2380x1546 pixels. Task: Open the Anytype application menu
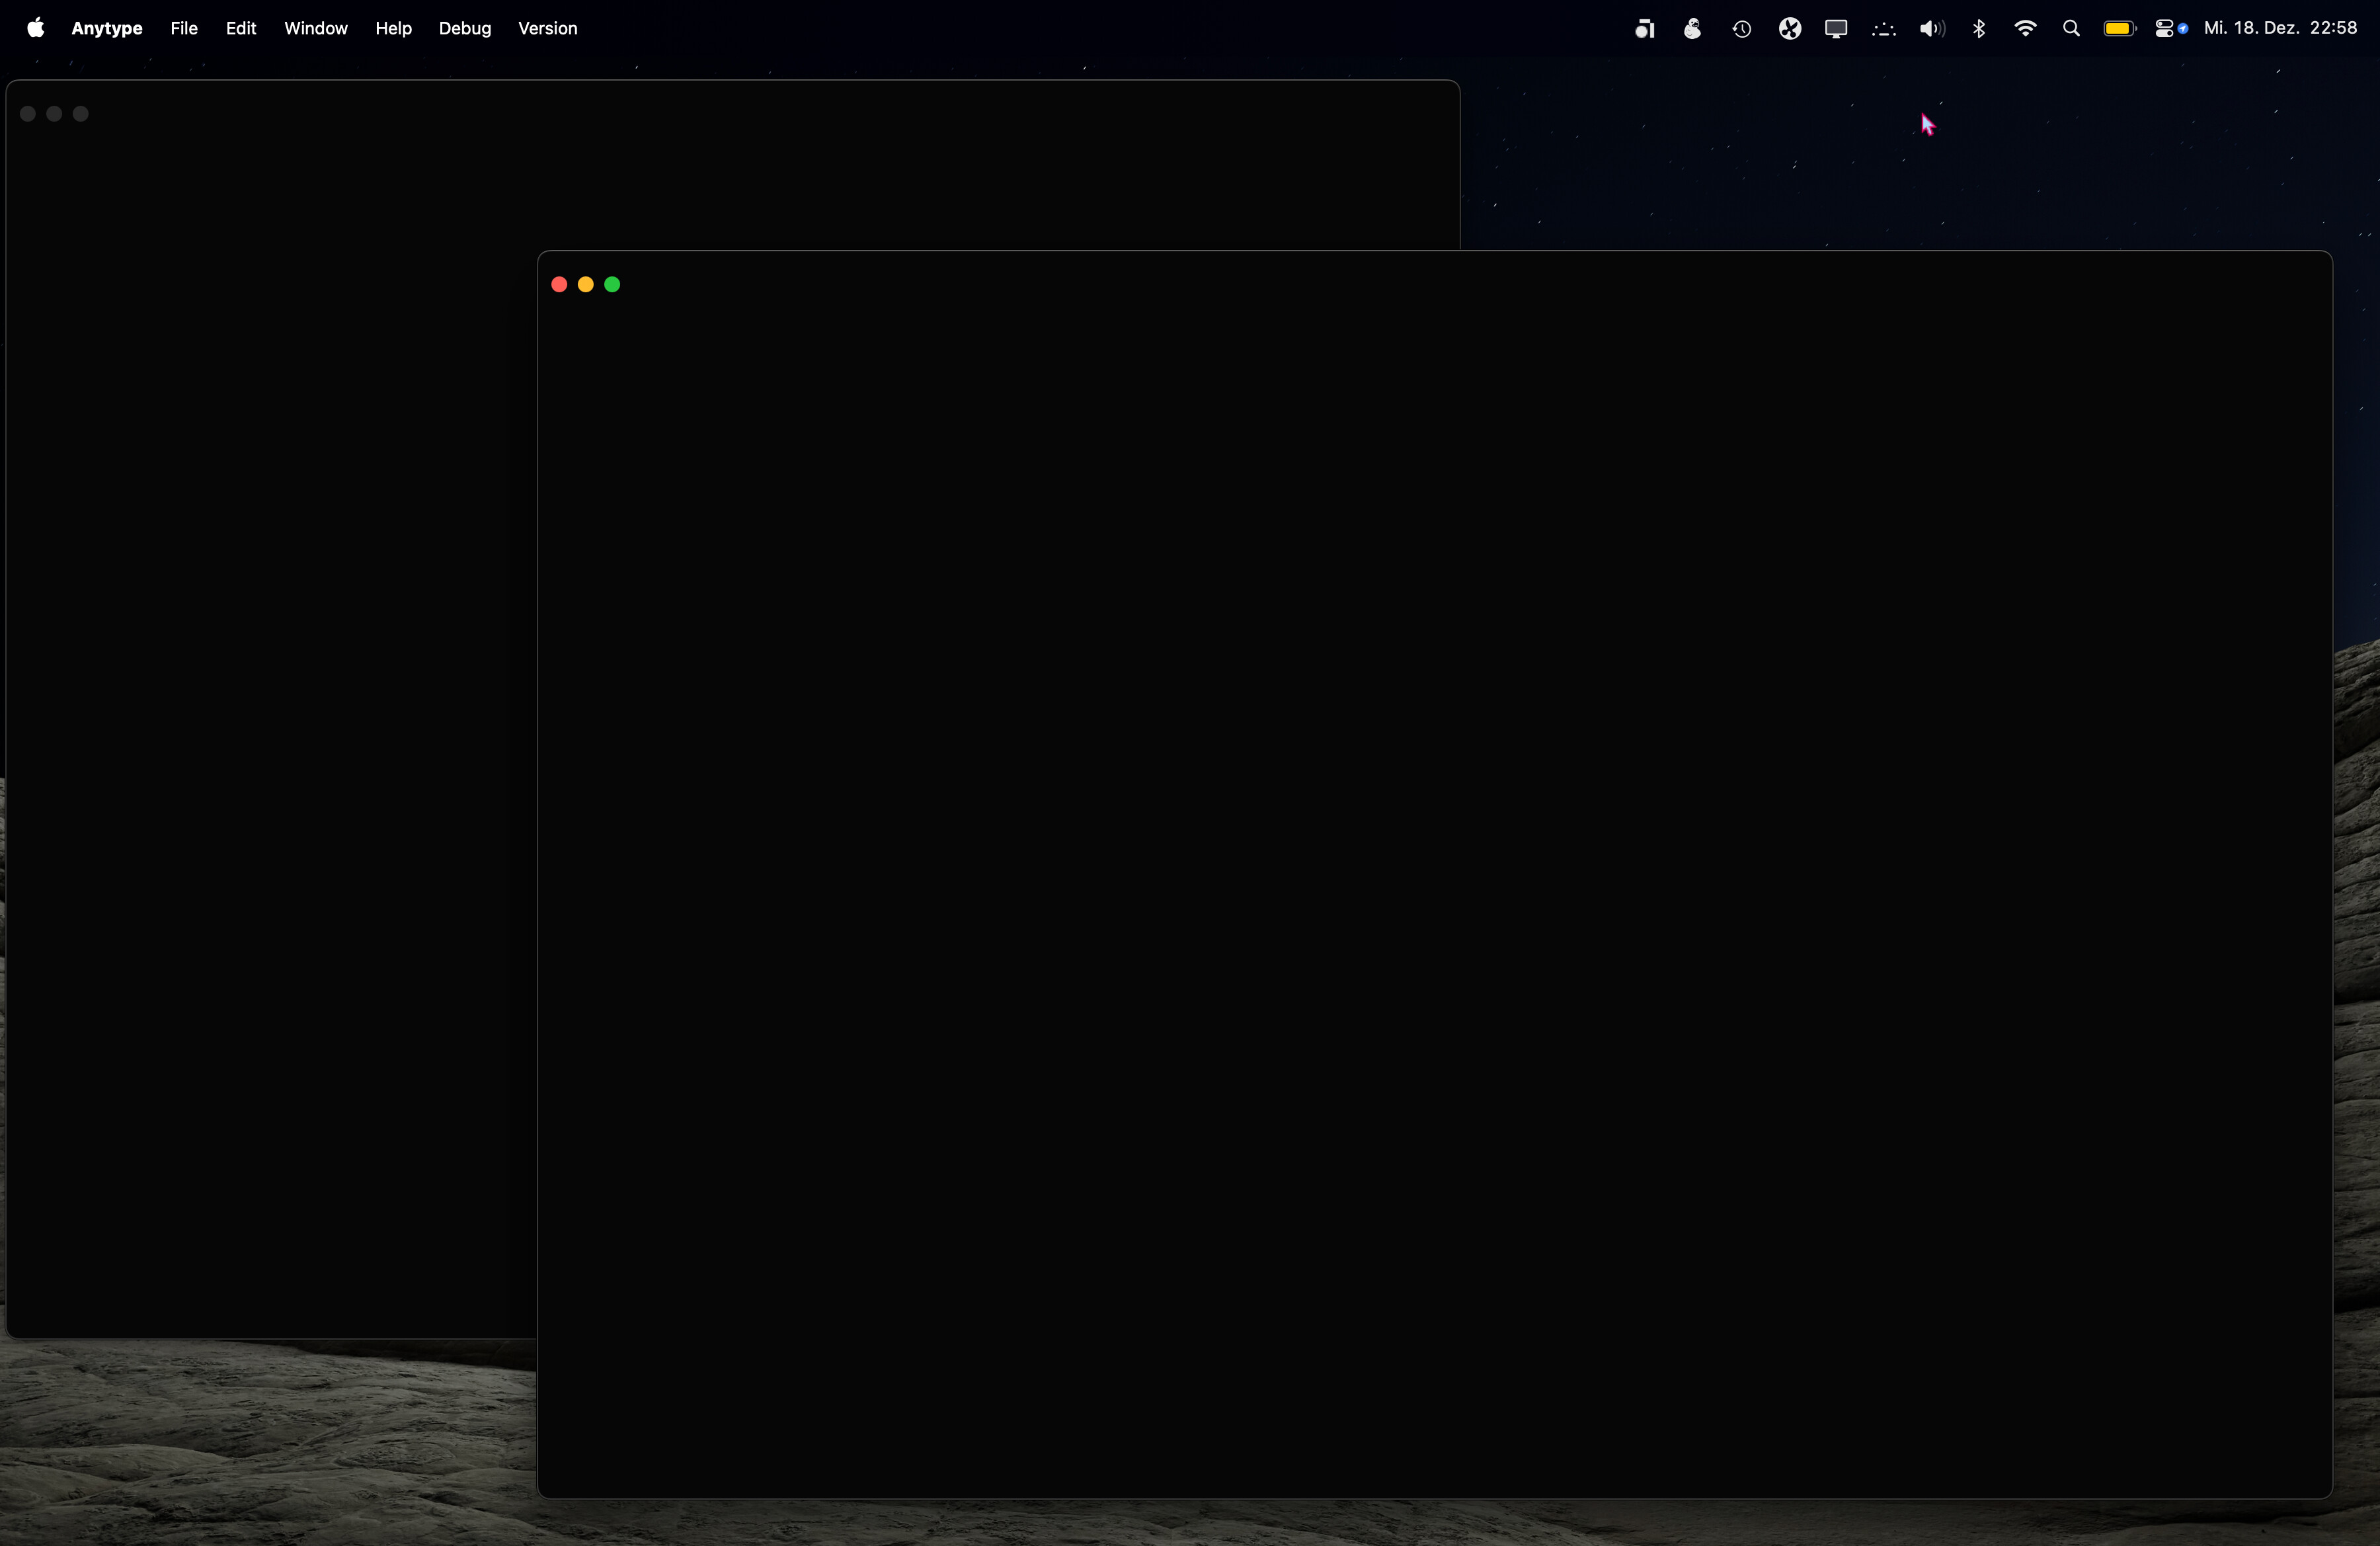tap(107, 28)
